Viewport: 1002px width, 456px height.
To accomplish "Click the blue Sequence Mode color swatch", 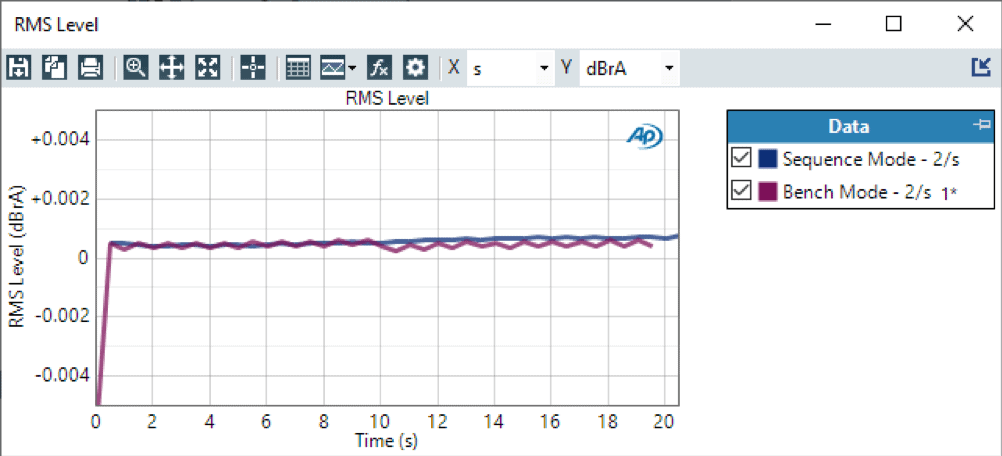I will (768, 159).
